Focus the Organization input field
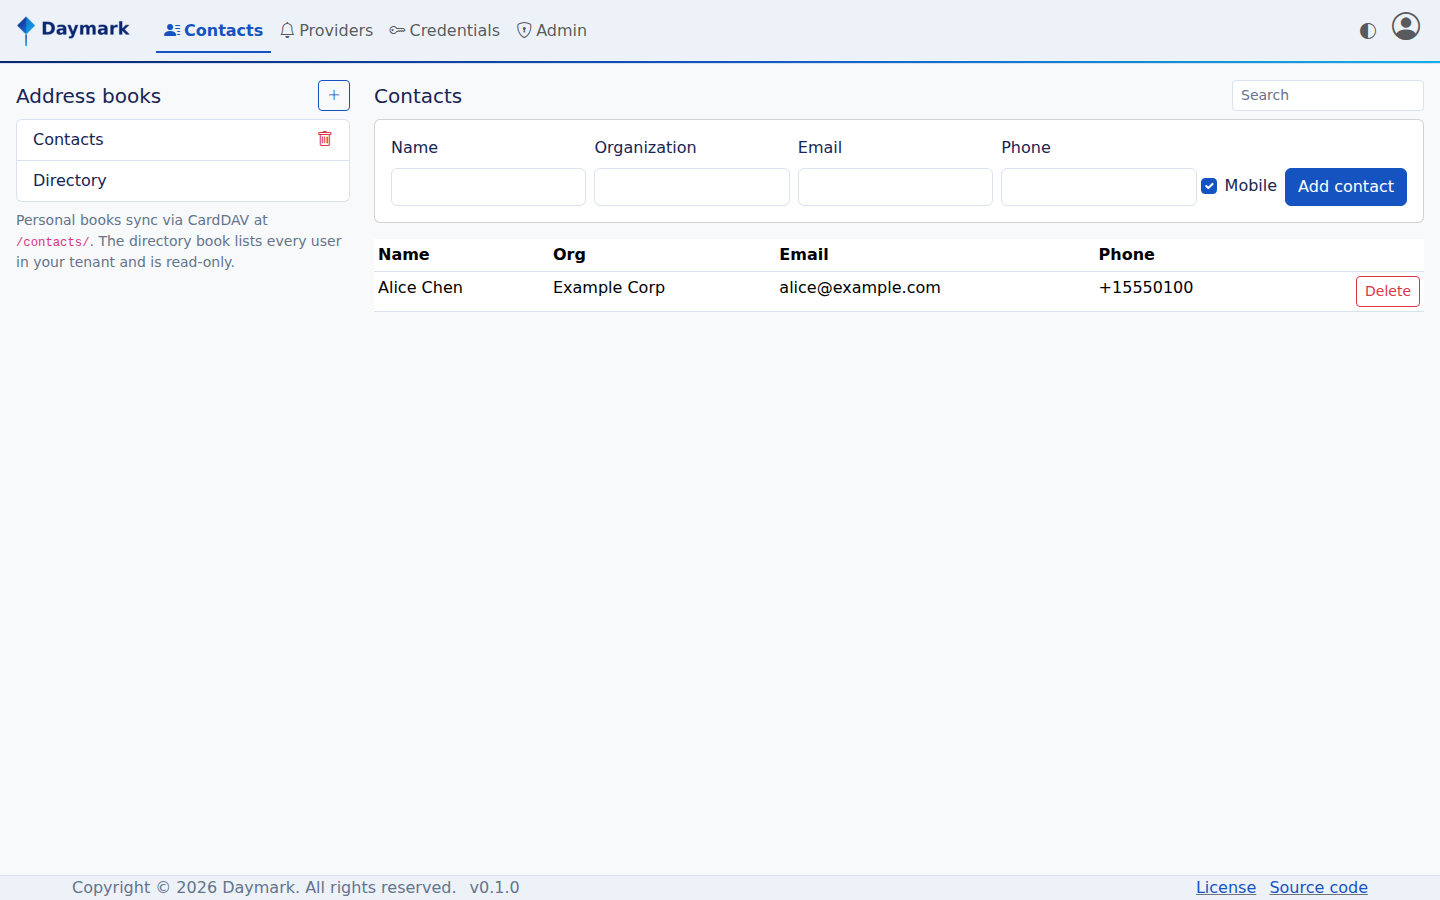This screenshot has width=1440, height=900. [x=692, y=187]
